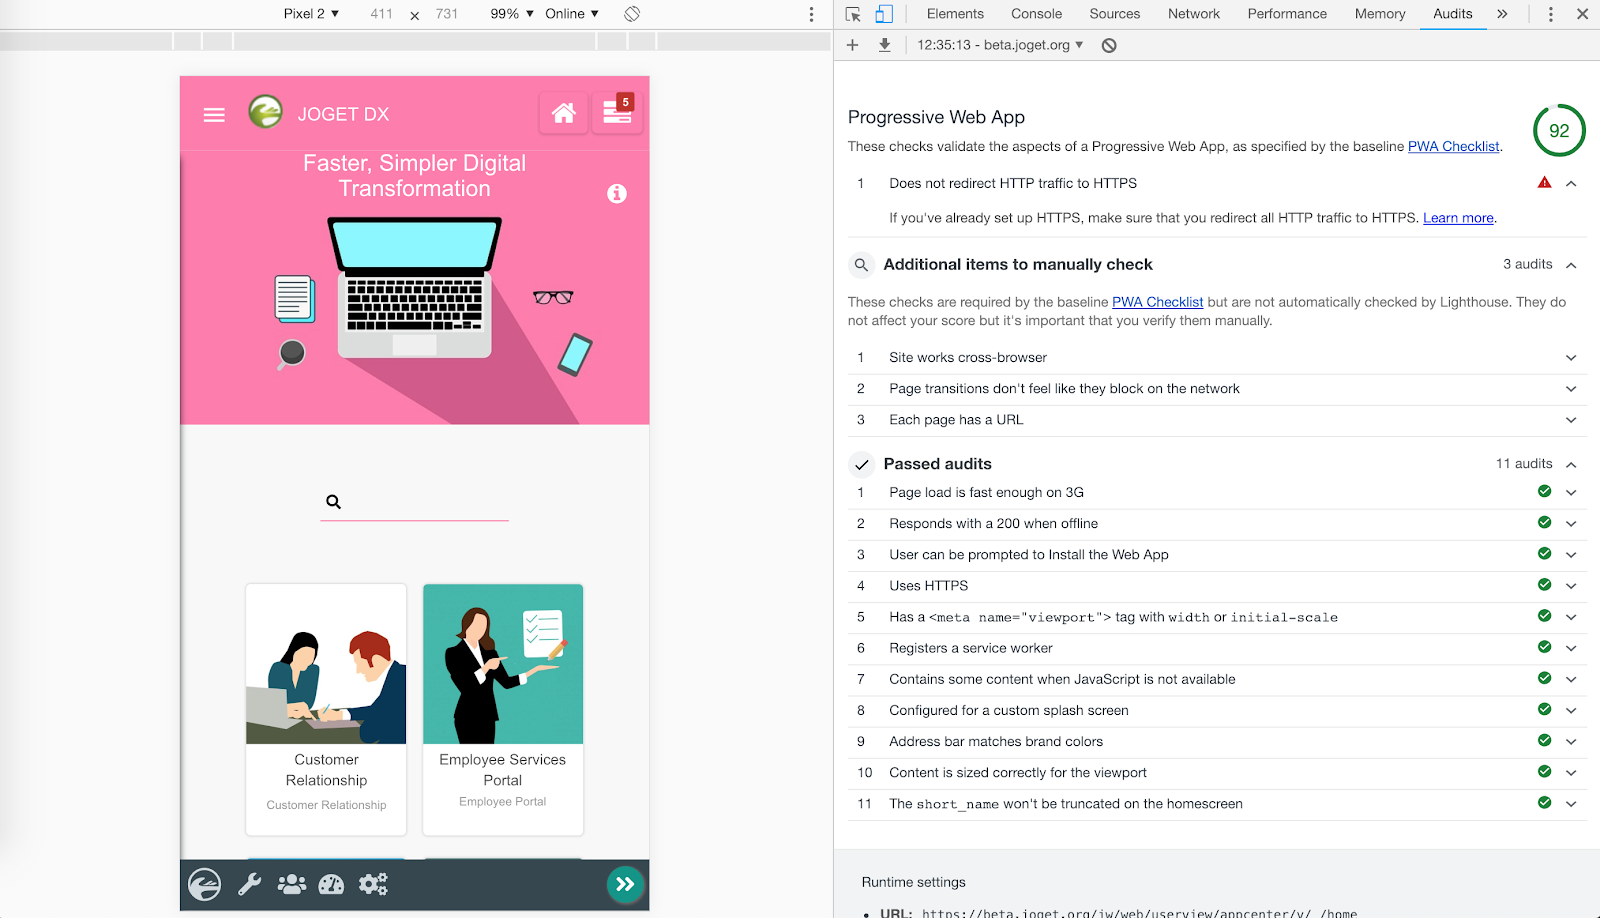Go to home via house icon
Viewport: 1600px width, 918px height.
click(564, 113)
